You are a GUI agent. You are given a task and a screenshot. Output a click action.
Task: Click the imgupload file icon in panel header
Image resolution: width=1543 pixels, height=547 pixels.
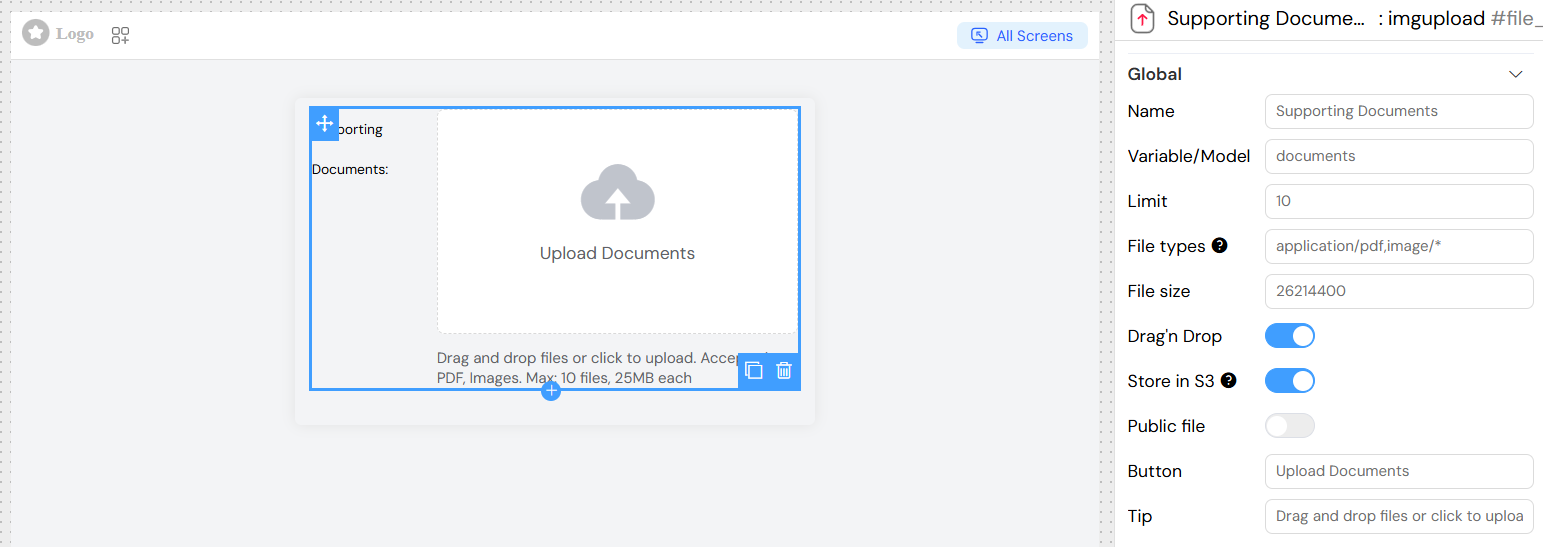[1142, 19]
